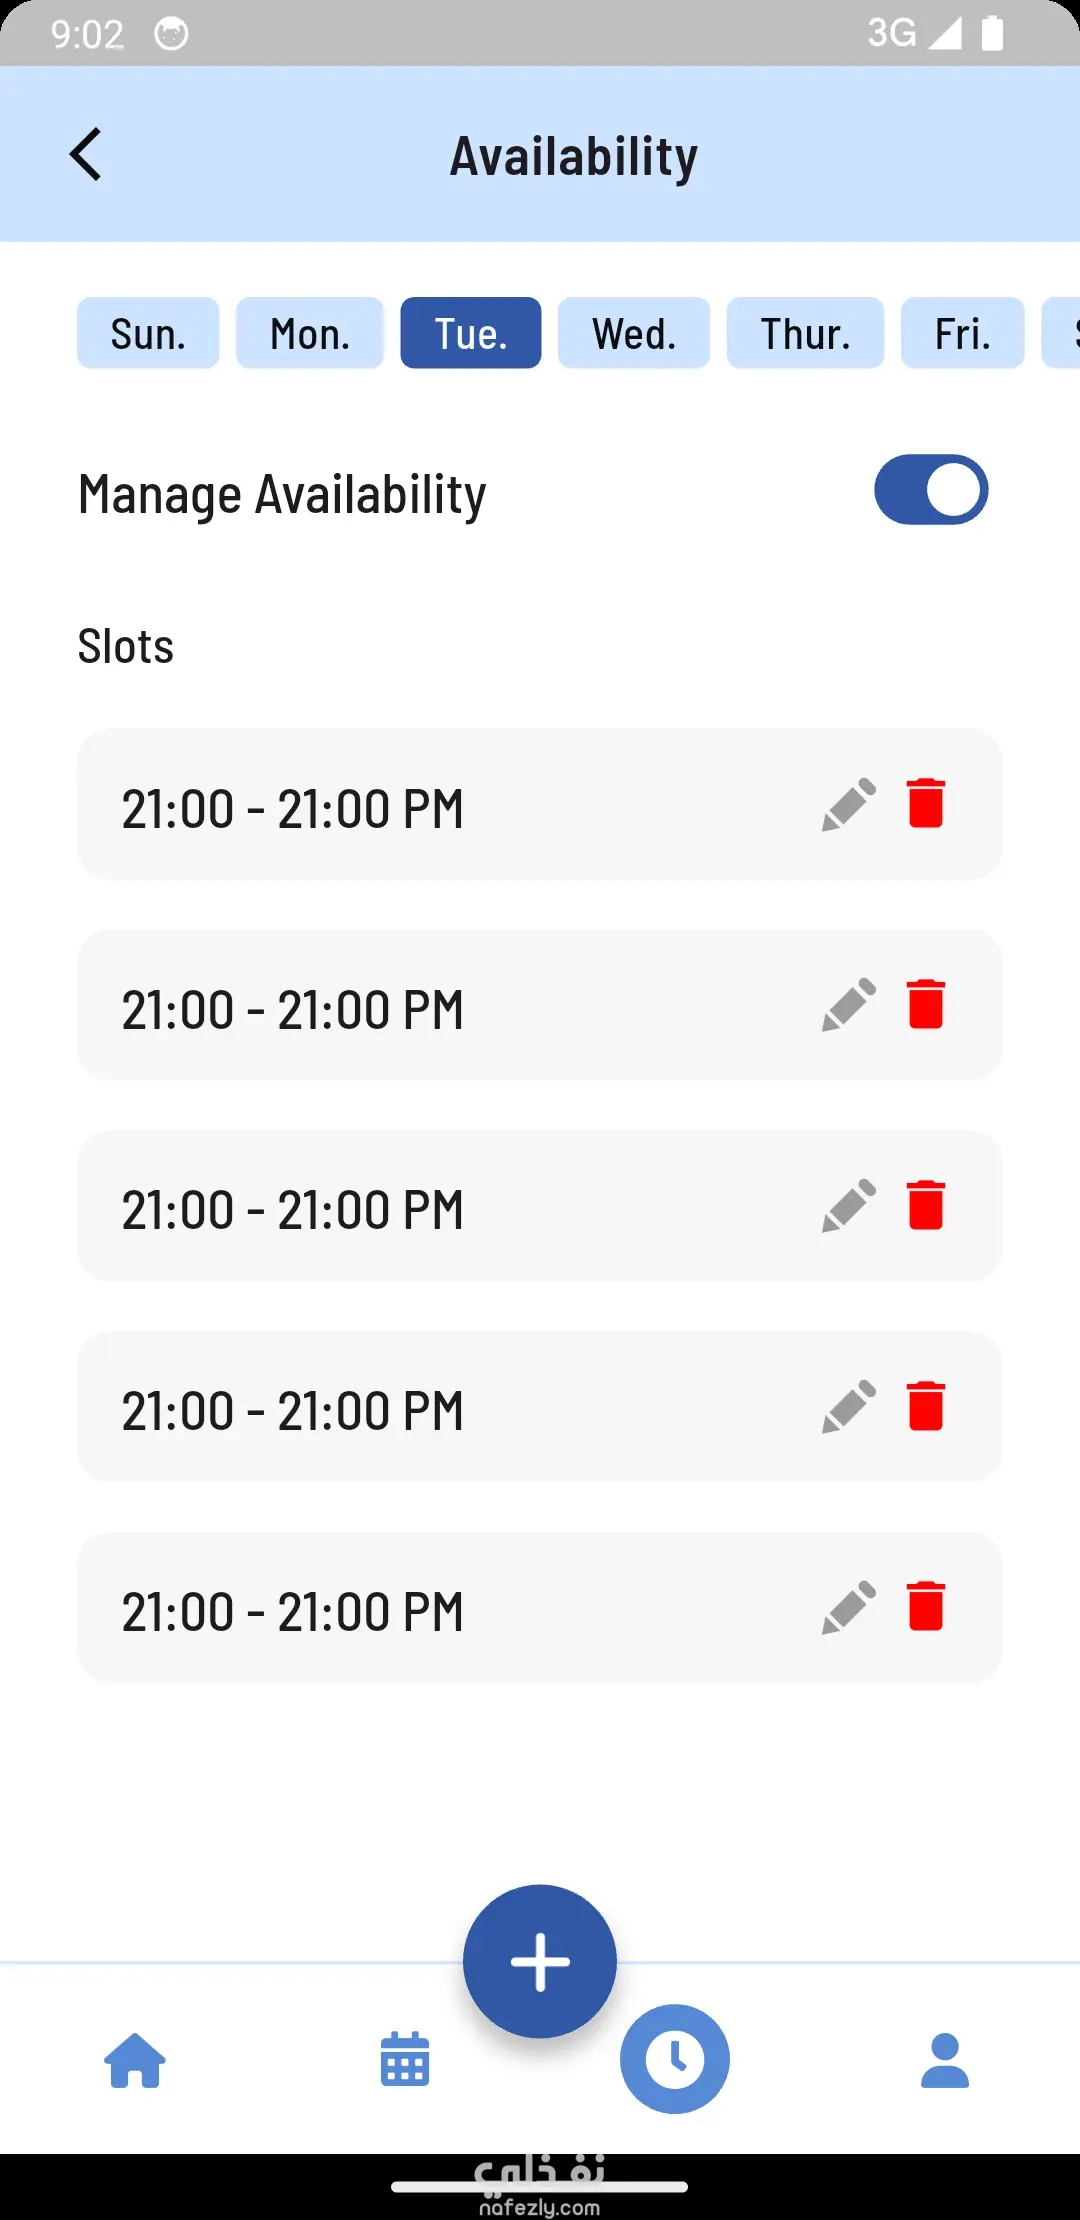Delete the fifth time slot
The image size is (1080, 2220).
[x=926, y=1607]
